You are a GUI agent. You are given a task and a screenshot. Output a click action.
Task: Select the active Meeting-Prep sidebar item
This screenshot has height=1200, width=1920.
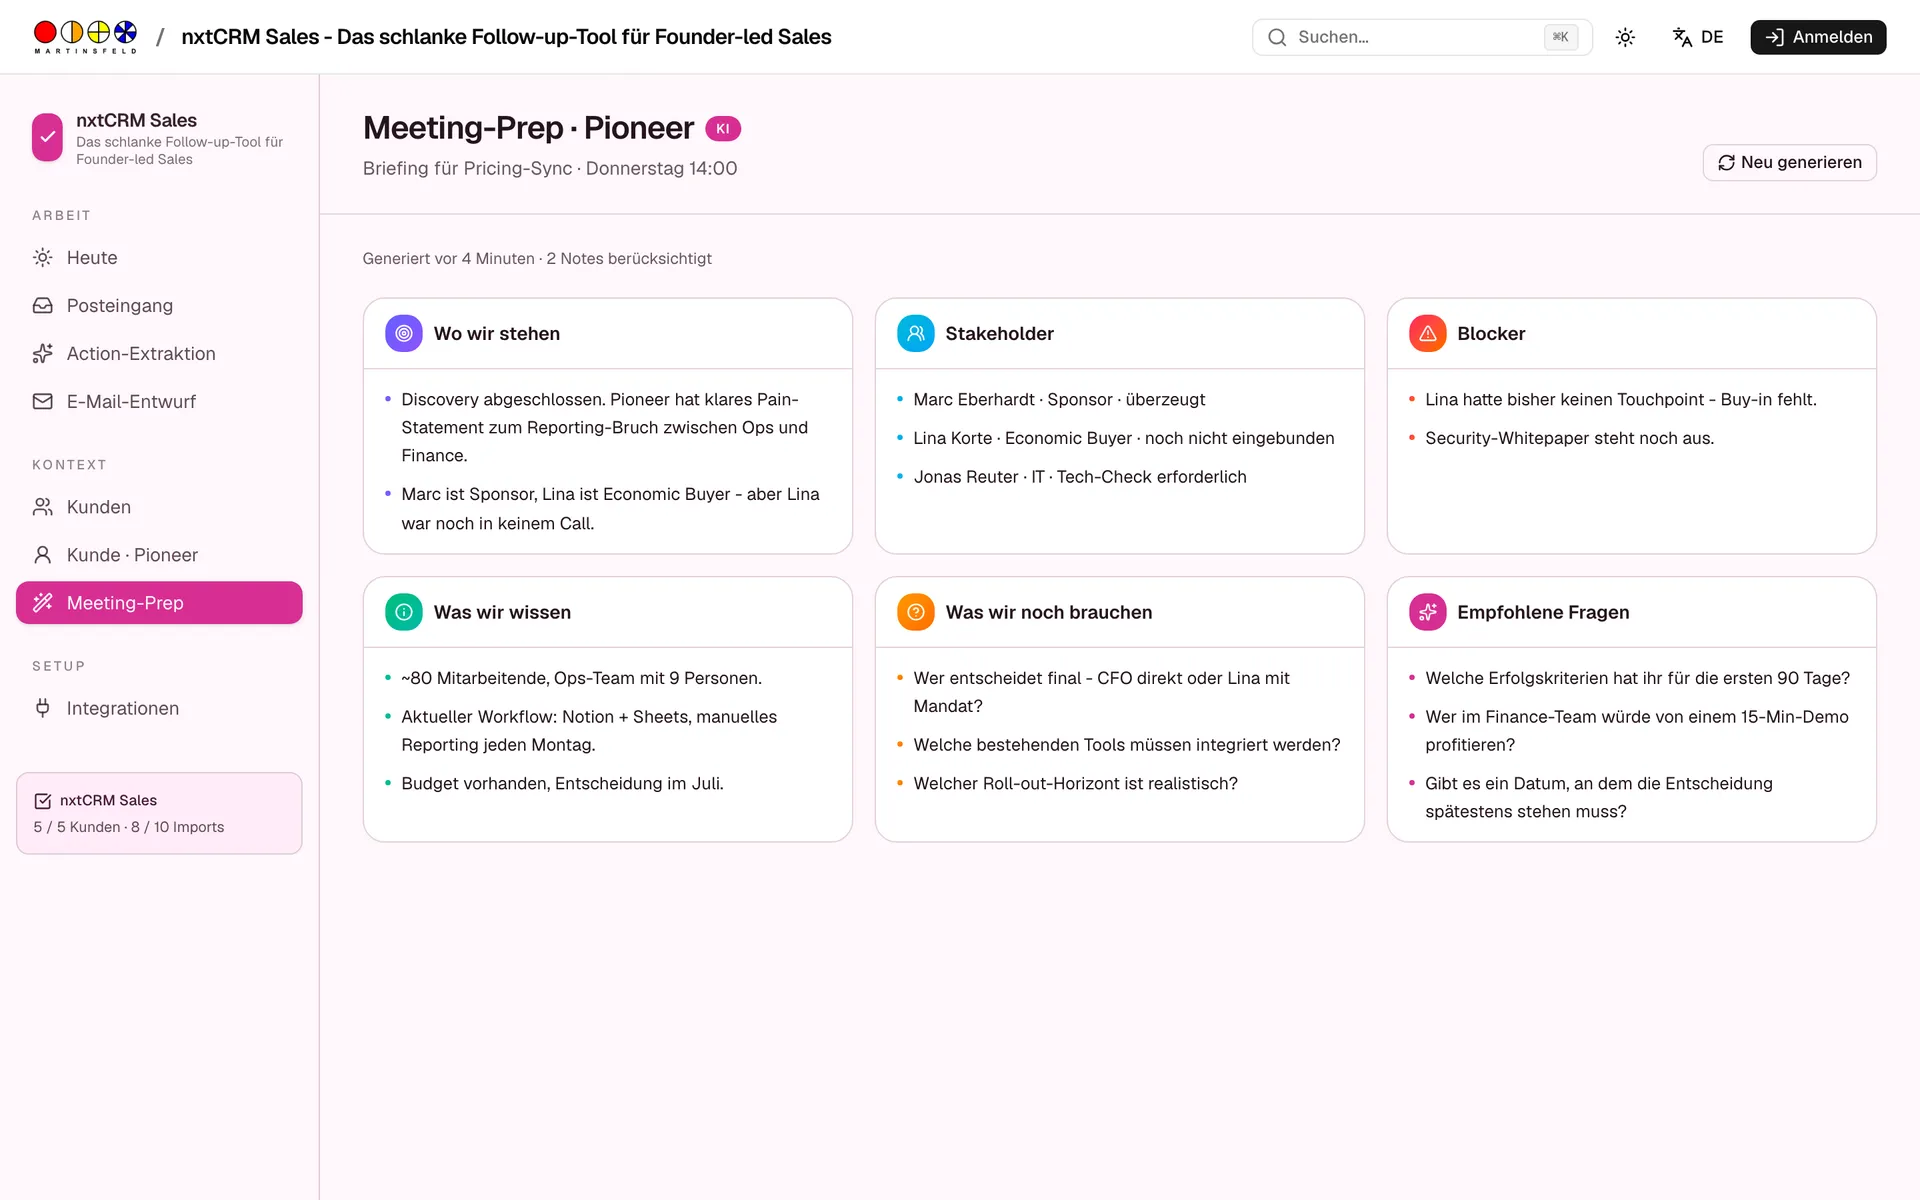point(159,603)
